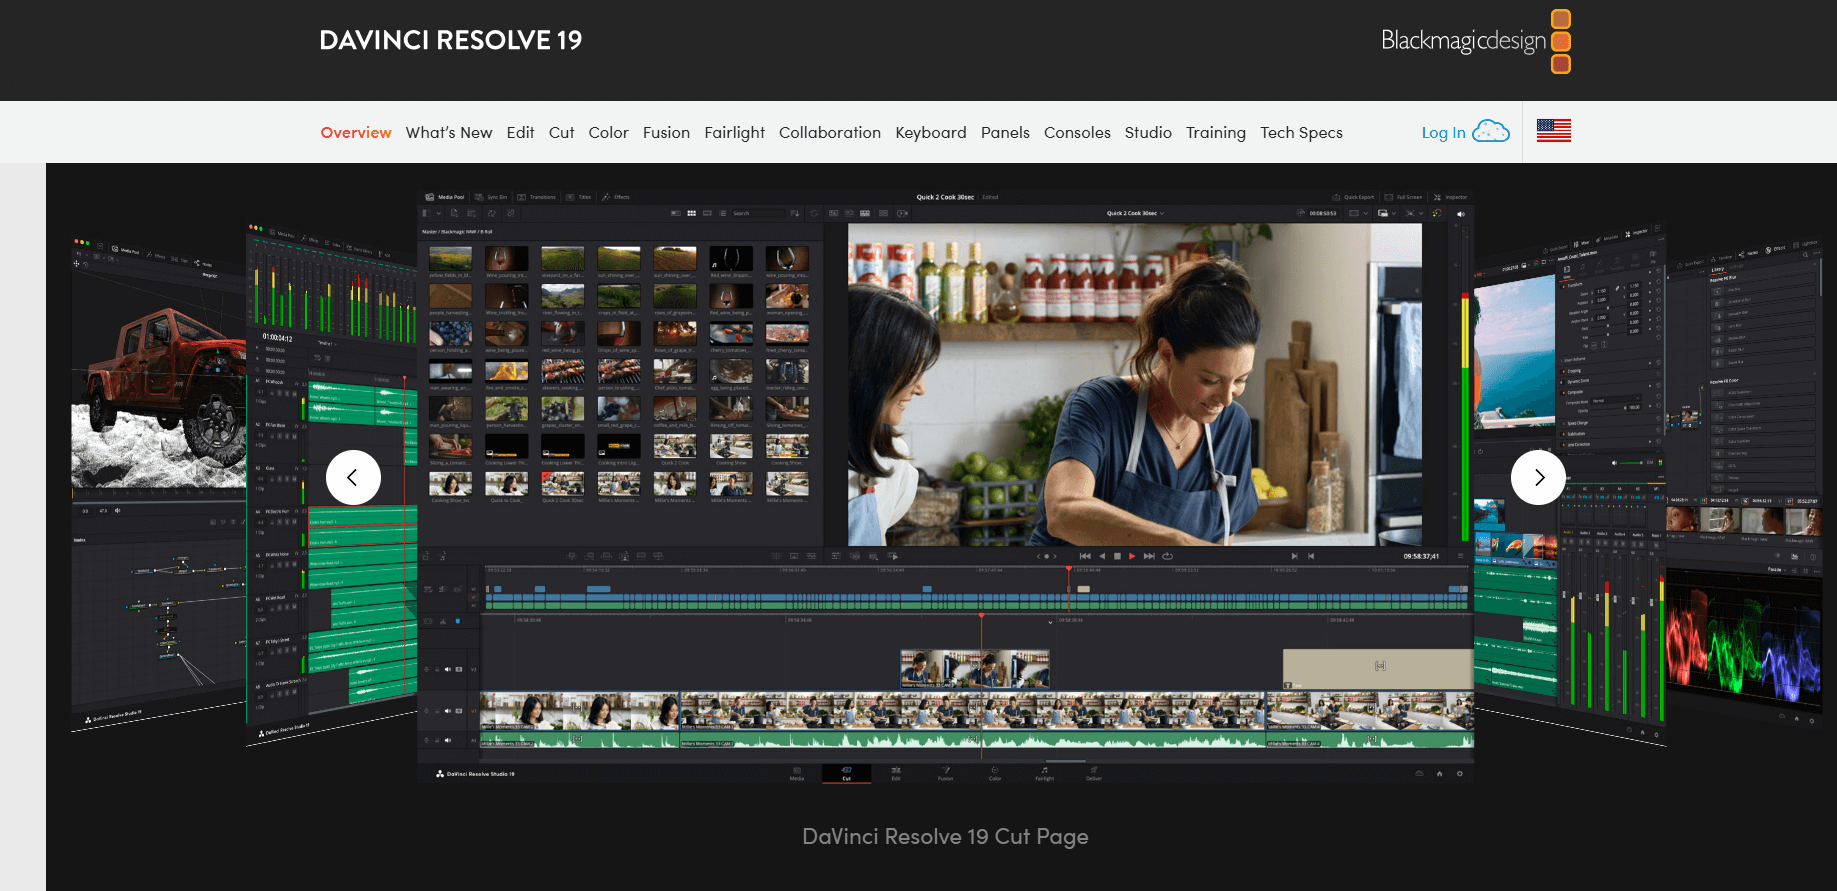Image resolution: width=1837 pixels, height=891 pixels.
Task: Apply the Dissolve transition icon
Action: tap(794, 556)
